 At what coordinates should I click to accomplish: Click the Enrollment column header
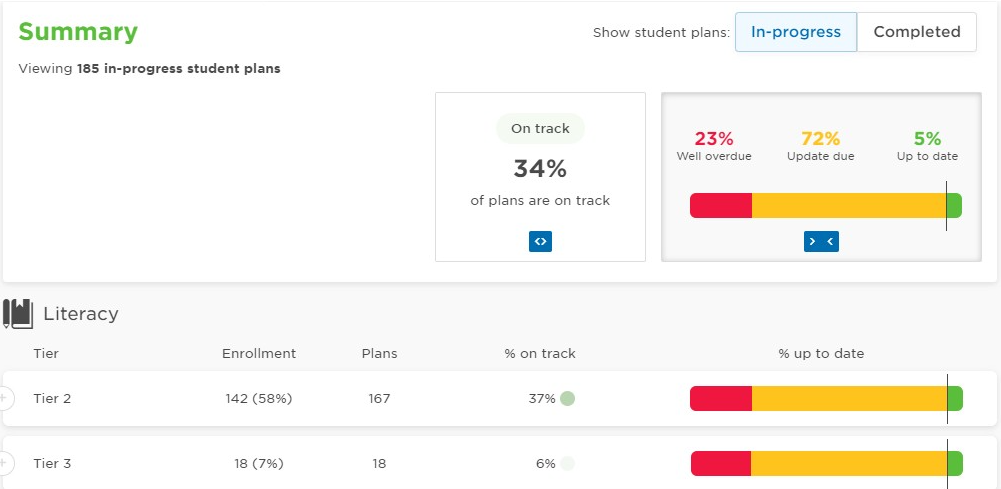tap(259, 354)
